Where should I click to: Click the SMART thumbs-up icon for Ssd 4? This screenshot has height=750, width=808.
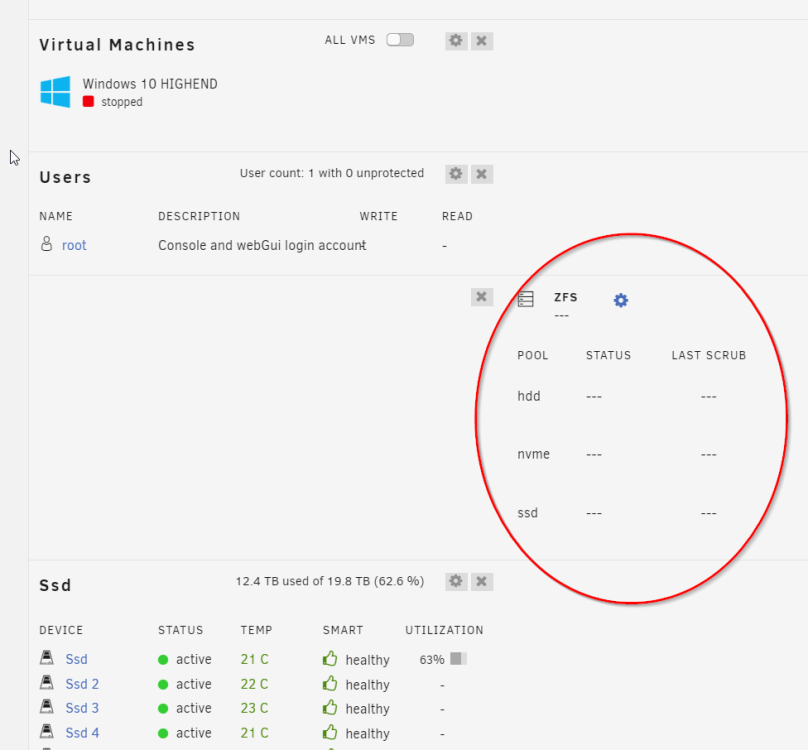[330, 732]
